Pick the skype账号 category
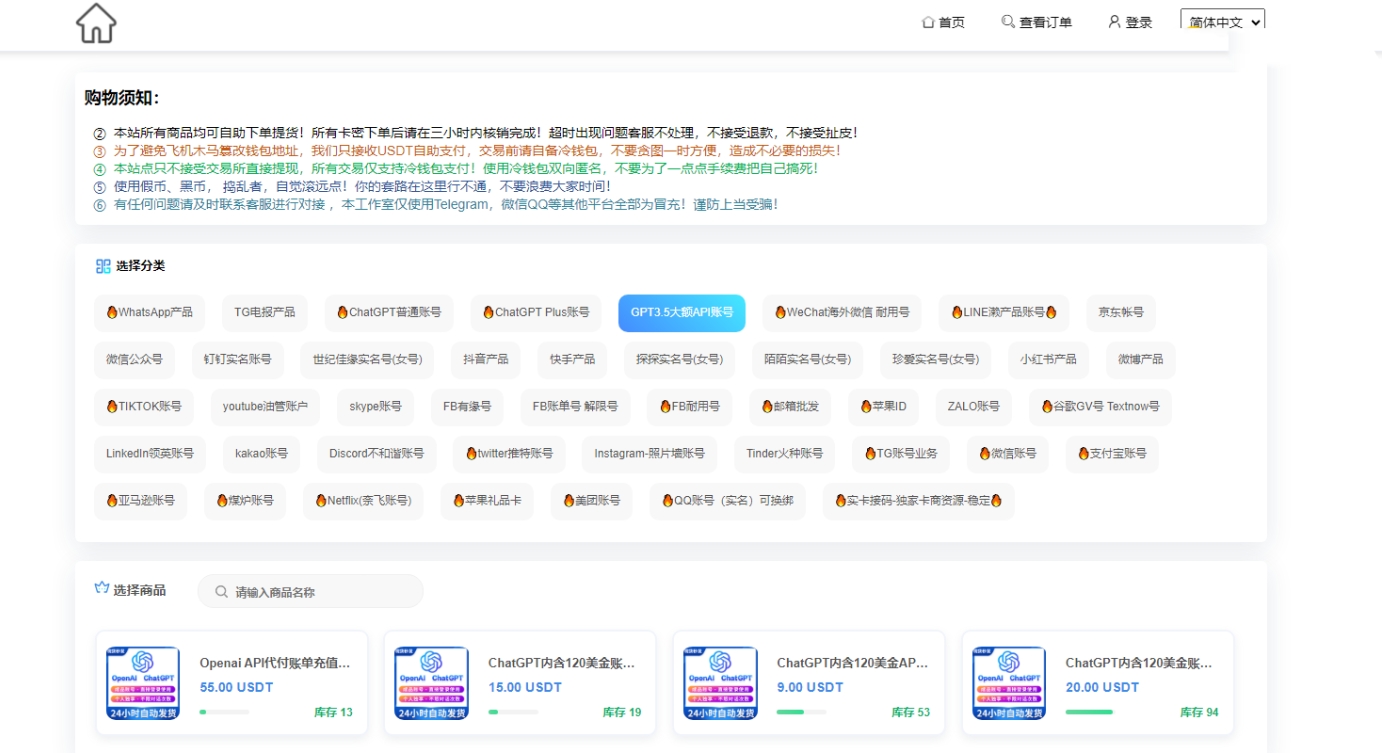The width and height of the screenshot is (1382, 753). coord(375,407)
